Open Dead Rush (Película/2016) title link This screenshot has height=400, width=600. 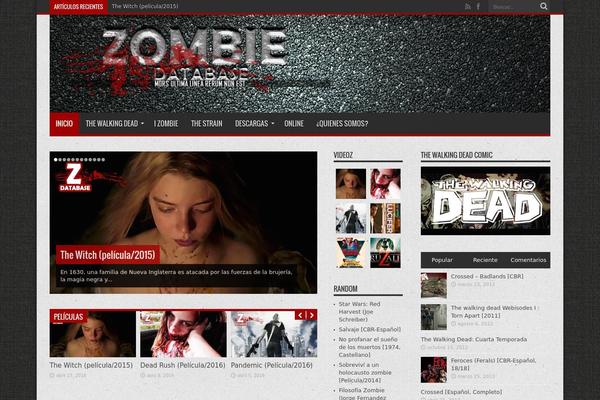pos(183,365)
